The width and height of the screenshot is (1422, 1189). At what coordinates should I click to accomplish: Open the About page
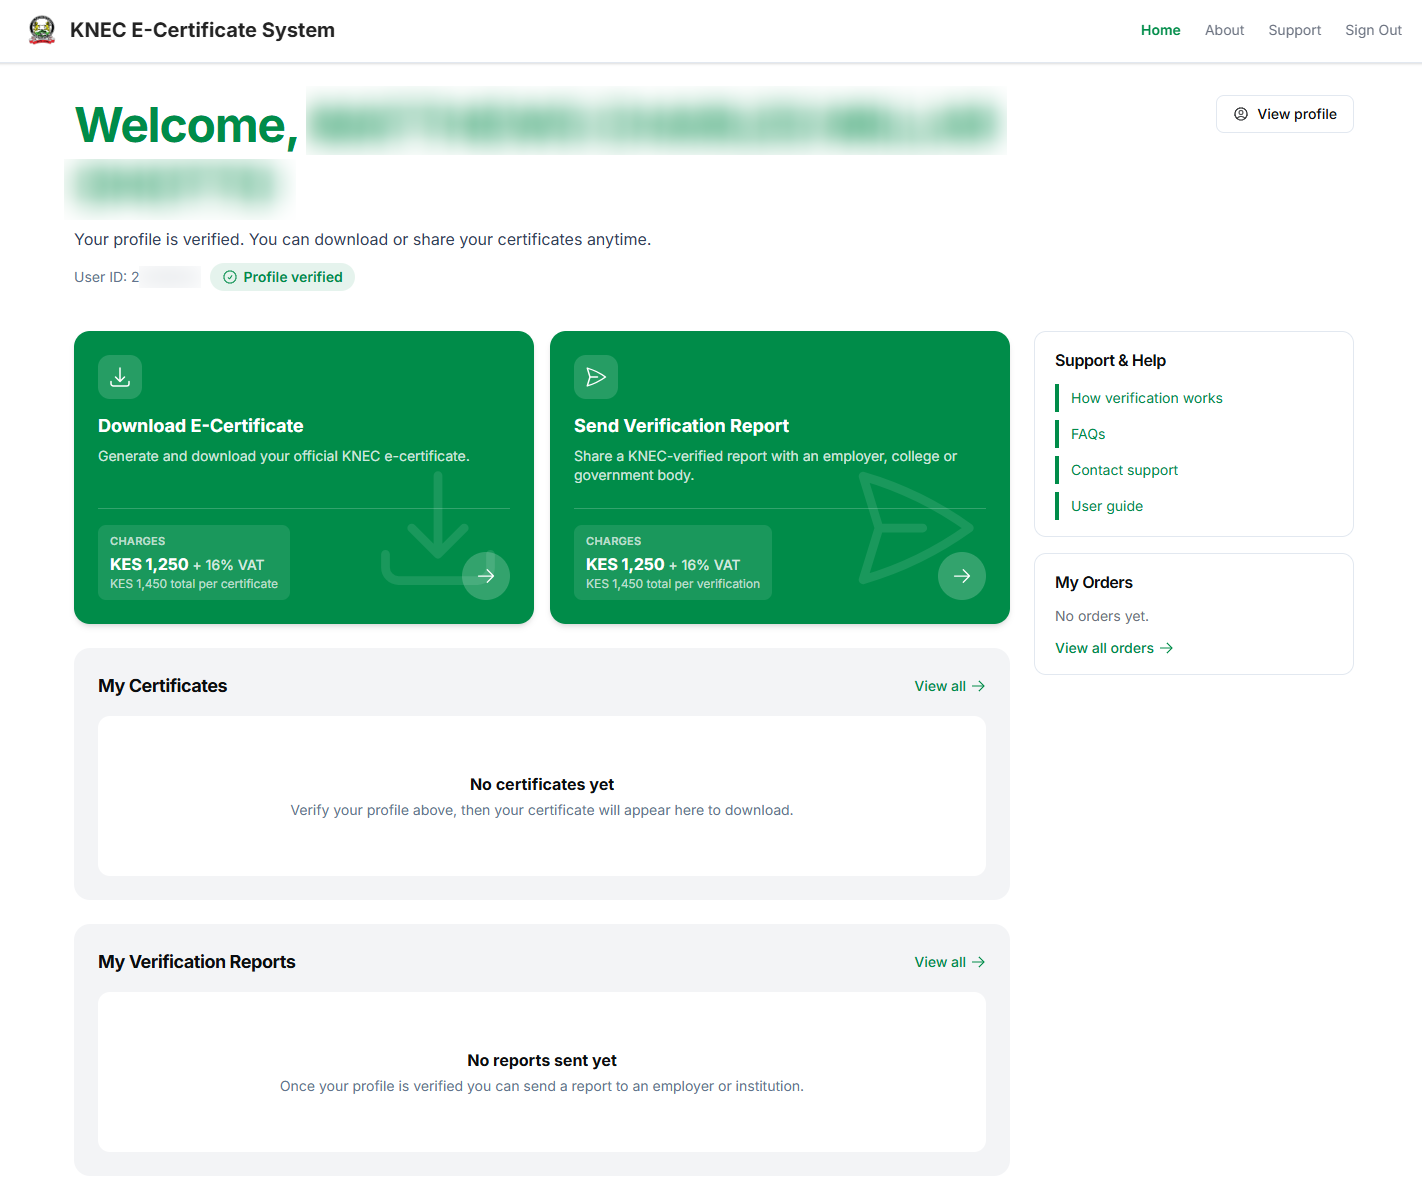click(x=1224, y=30)
